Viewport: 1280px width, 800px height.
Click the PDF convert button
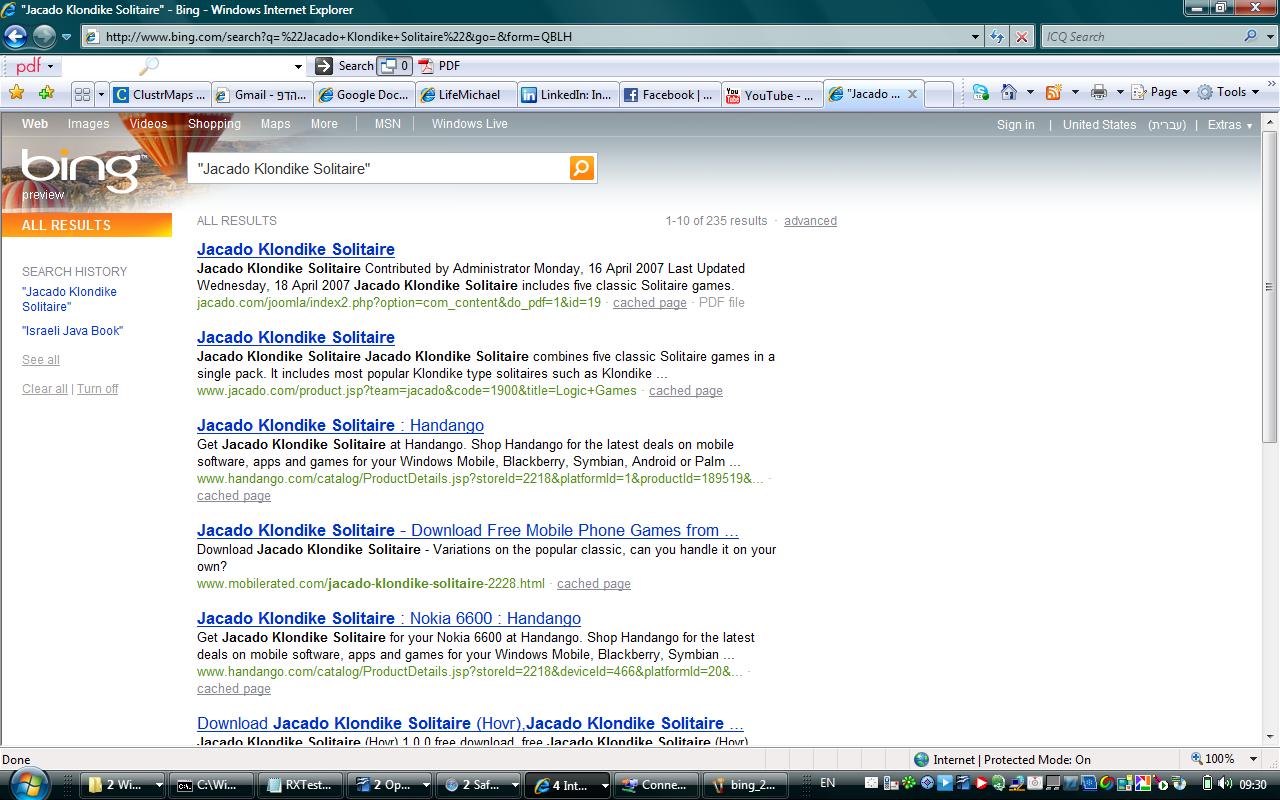pos(440,66)
